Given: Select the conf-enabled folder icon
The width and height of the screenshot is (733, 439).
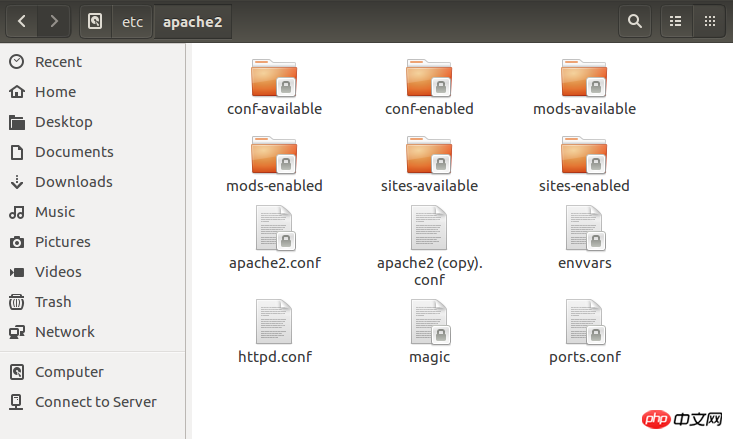Looking at the screenshot, I should point(429,78).
